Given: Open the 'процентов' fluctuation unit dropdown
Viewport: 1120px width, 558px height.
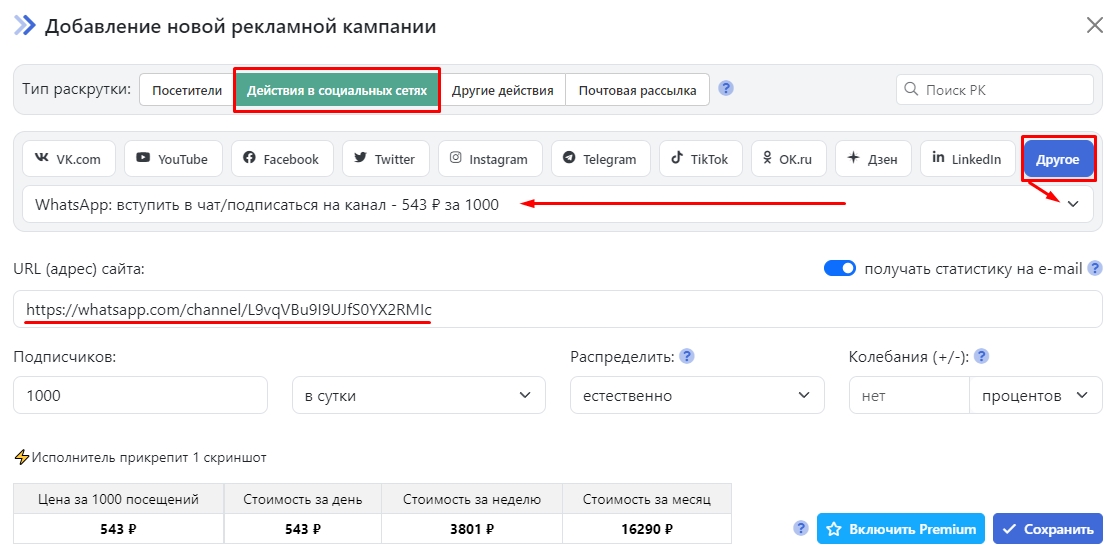Looking at the screenshot, I should (x=1034, y=395).
